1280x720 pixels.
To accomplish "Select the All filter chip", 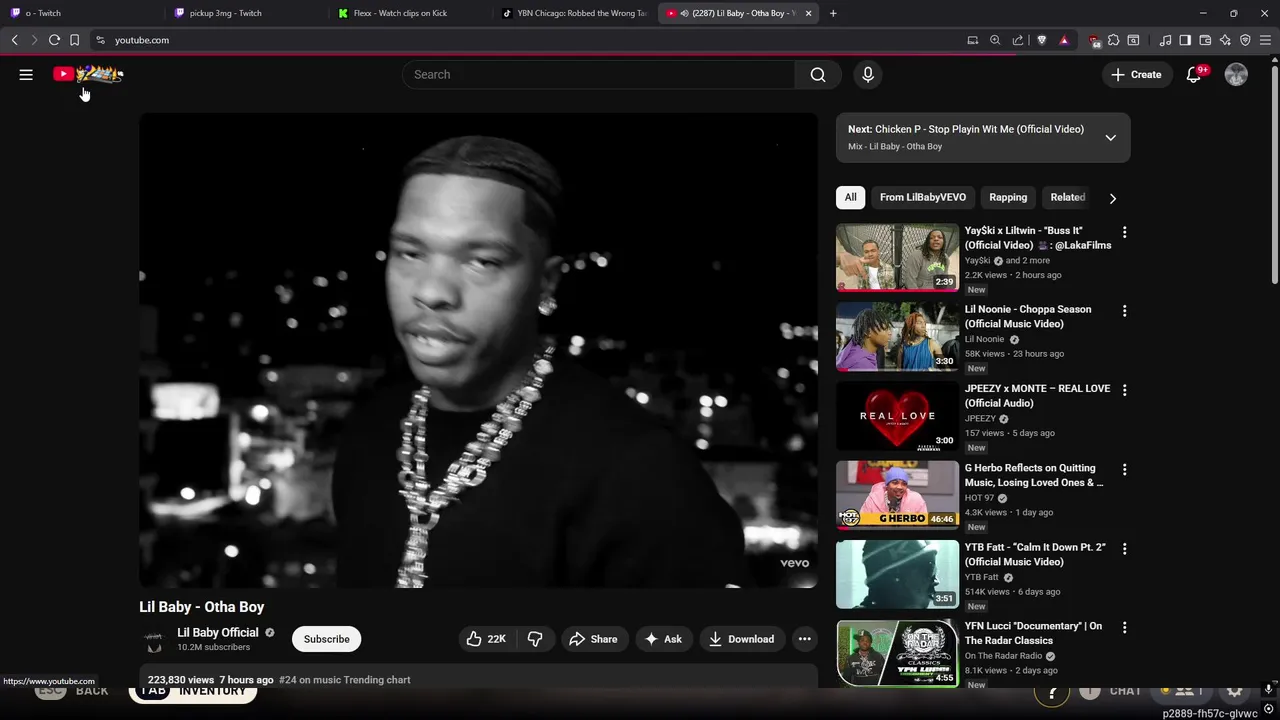I will pyautogui.click(x=850, y=197).
